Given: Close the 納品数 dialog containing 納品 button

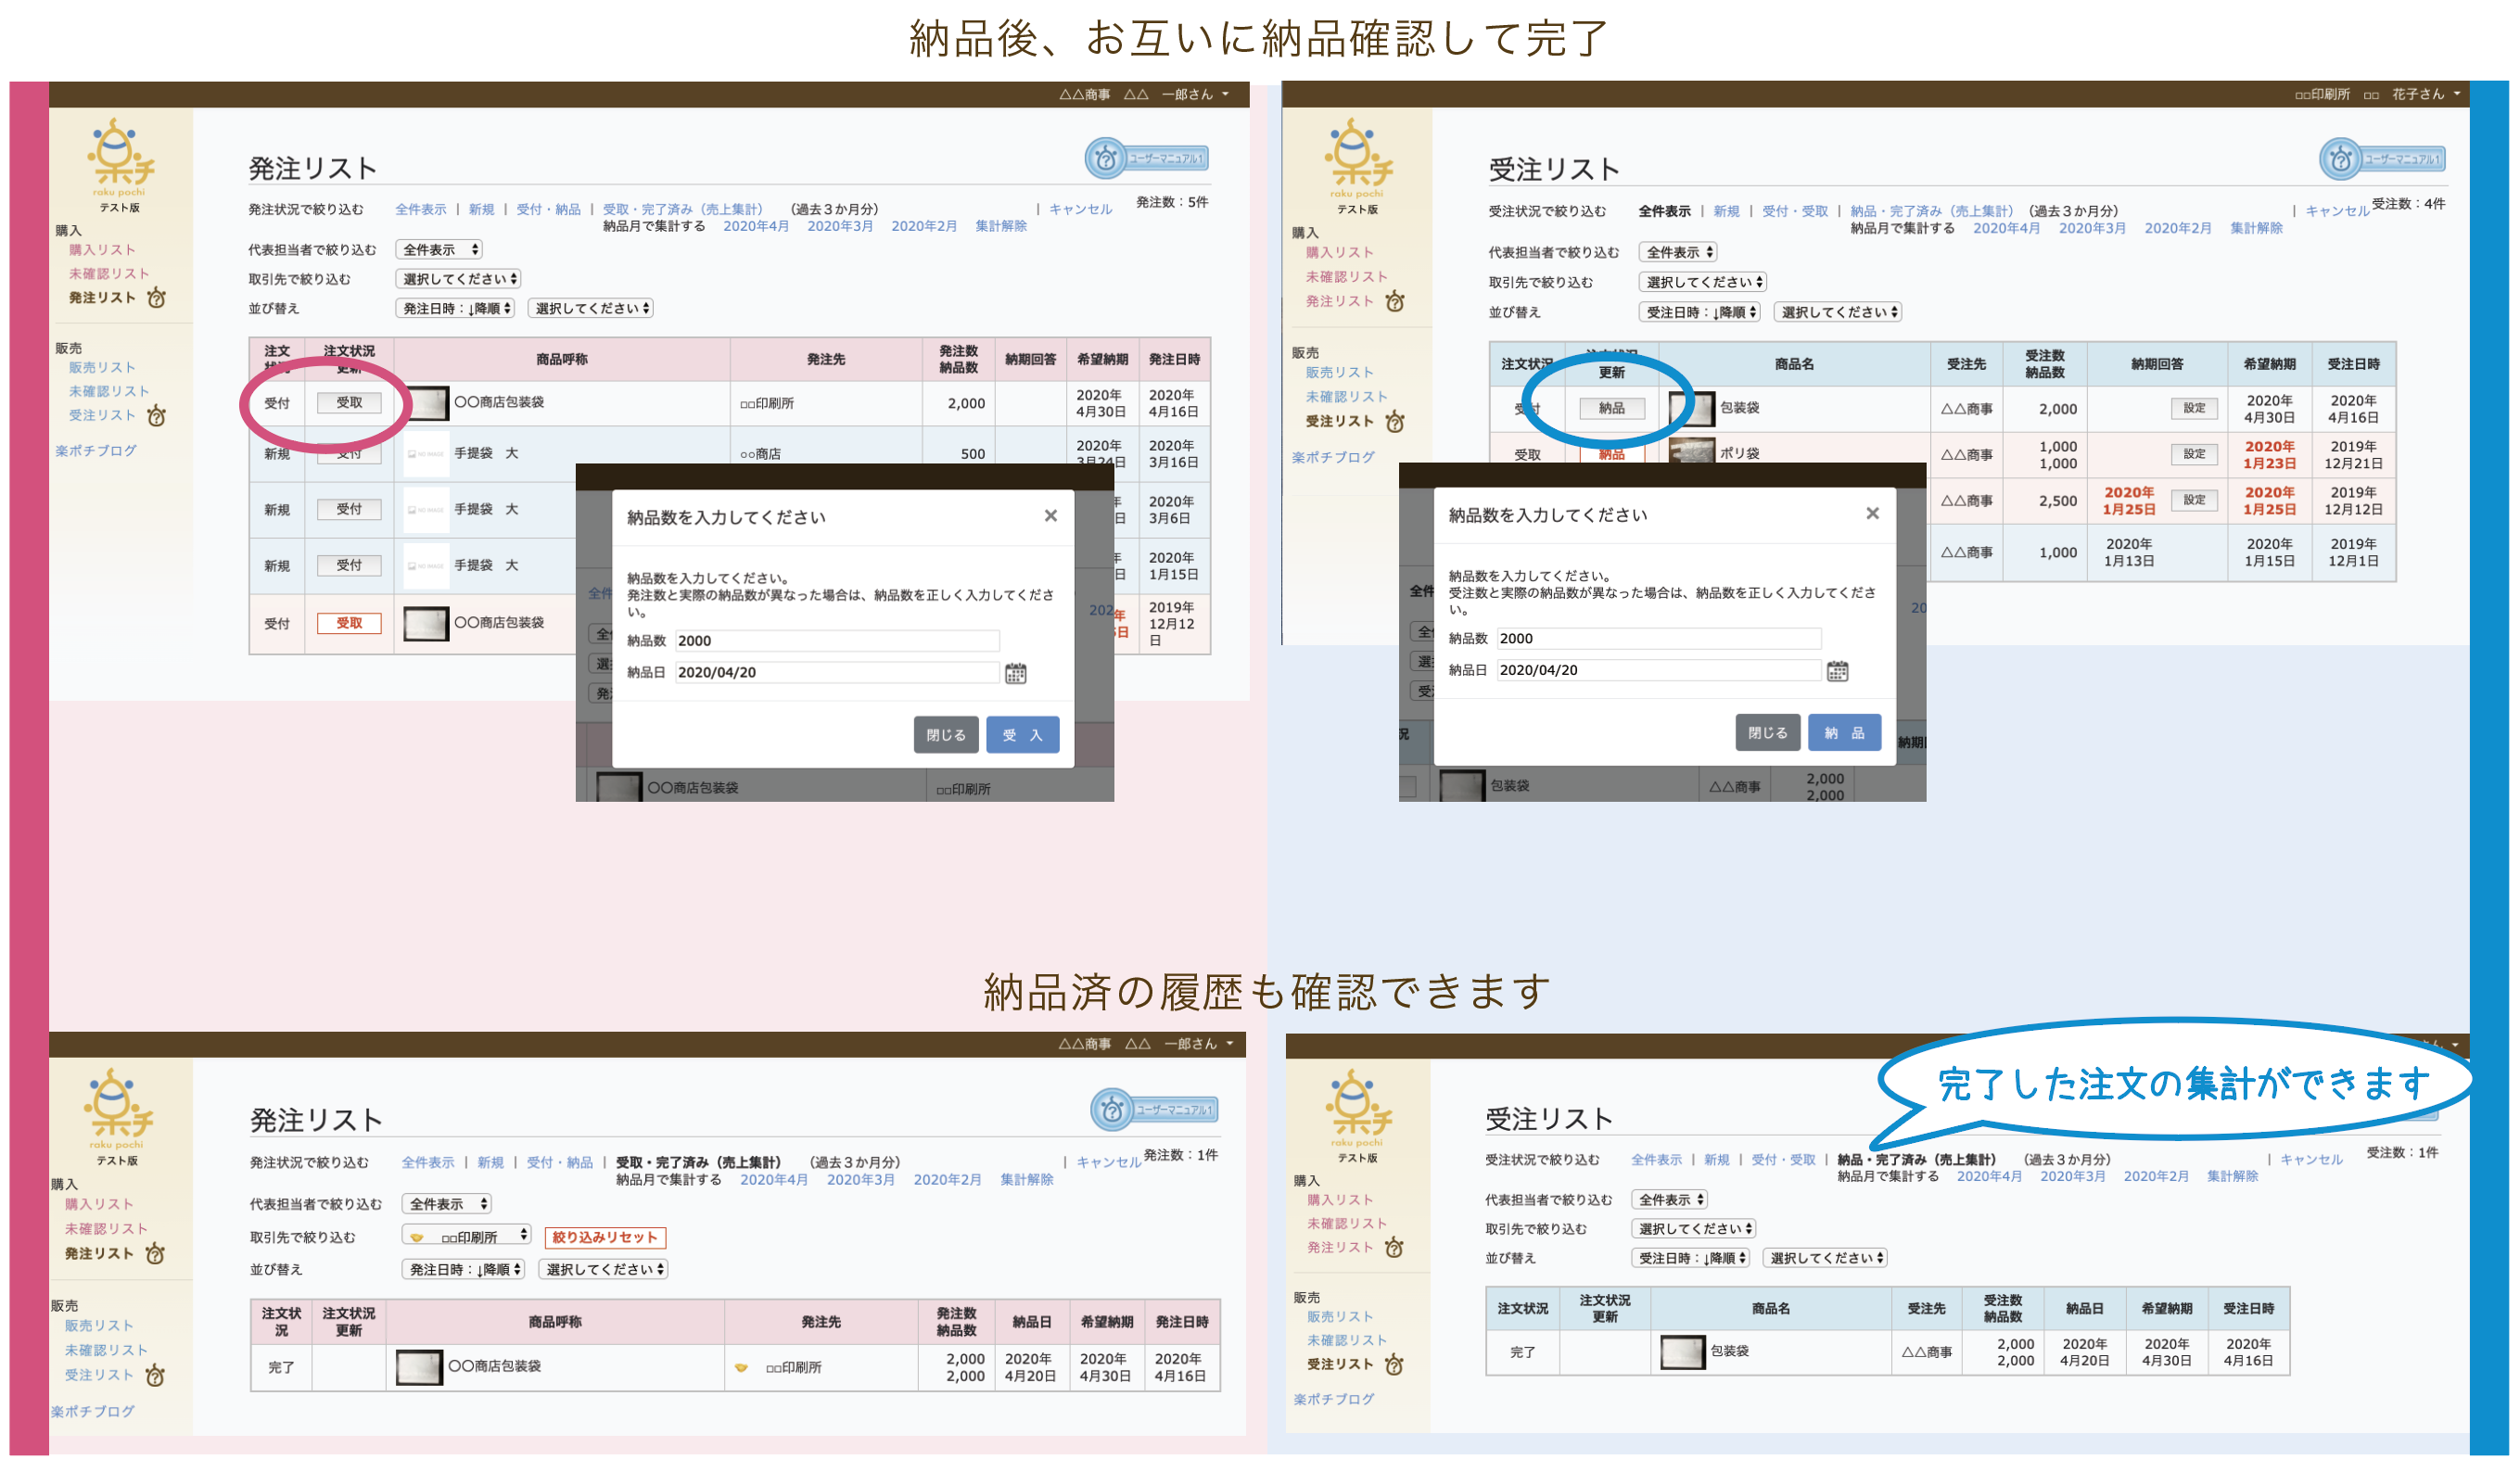Looking at the screenshot, I should (1873, 513).
